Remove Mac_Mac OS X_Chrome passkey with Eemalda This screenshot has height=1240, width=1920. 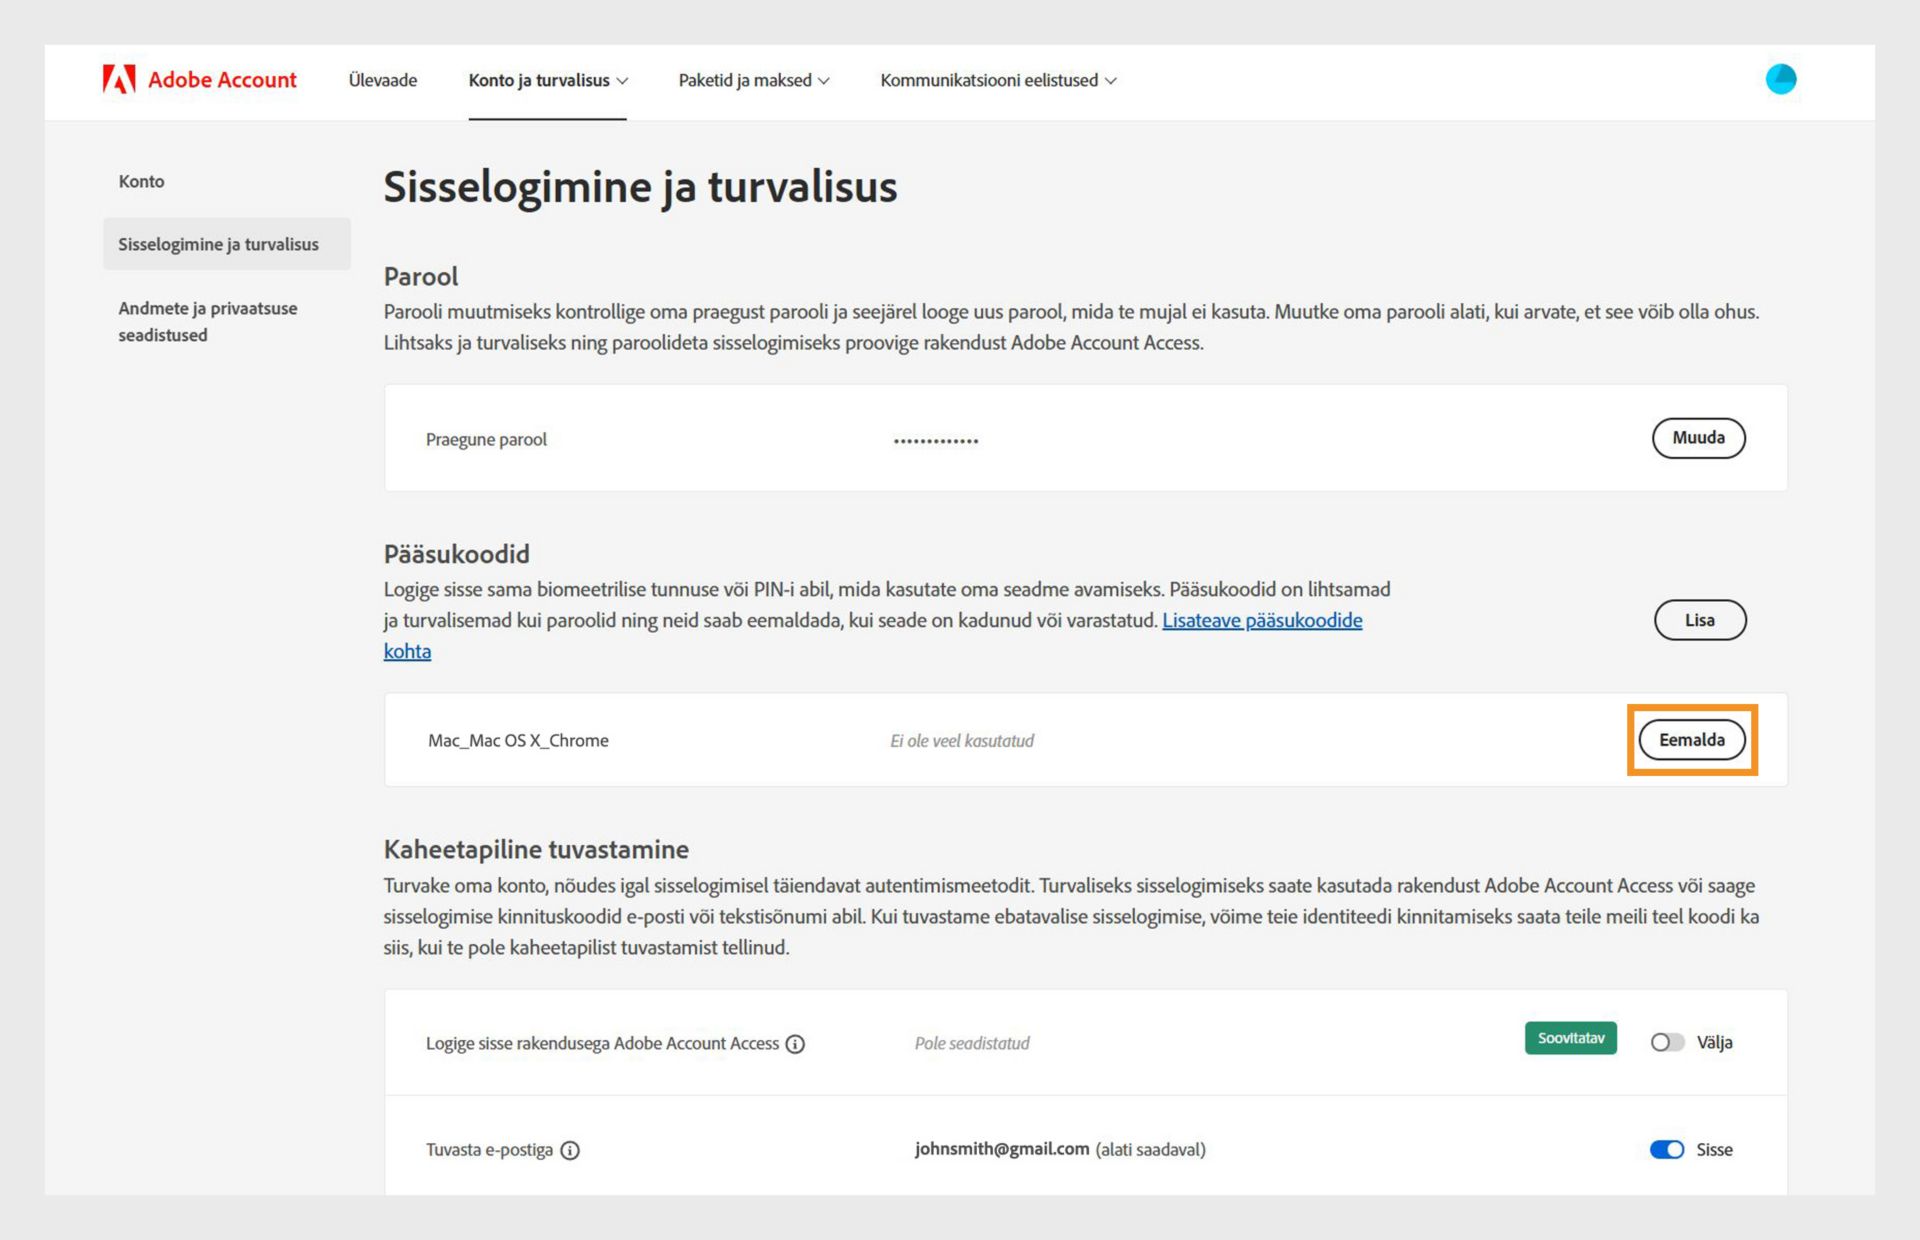(1691, 740)
